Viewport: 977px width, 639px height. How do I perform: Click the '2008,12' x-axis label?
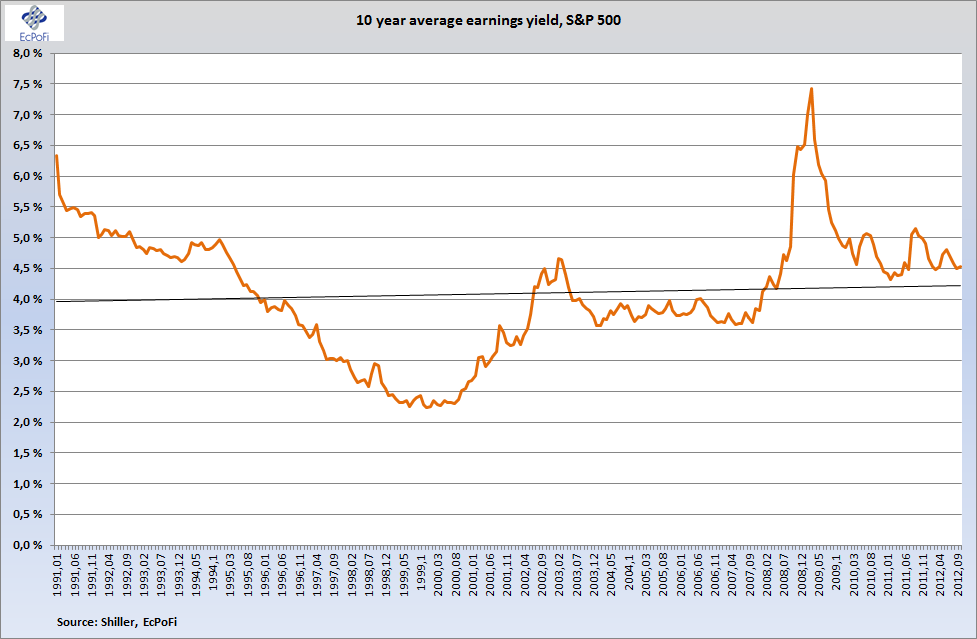(x=803, y=573)
